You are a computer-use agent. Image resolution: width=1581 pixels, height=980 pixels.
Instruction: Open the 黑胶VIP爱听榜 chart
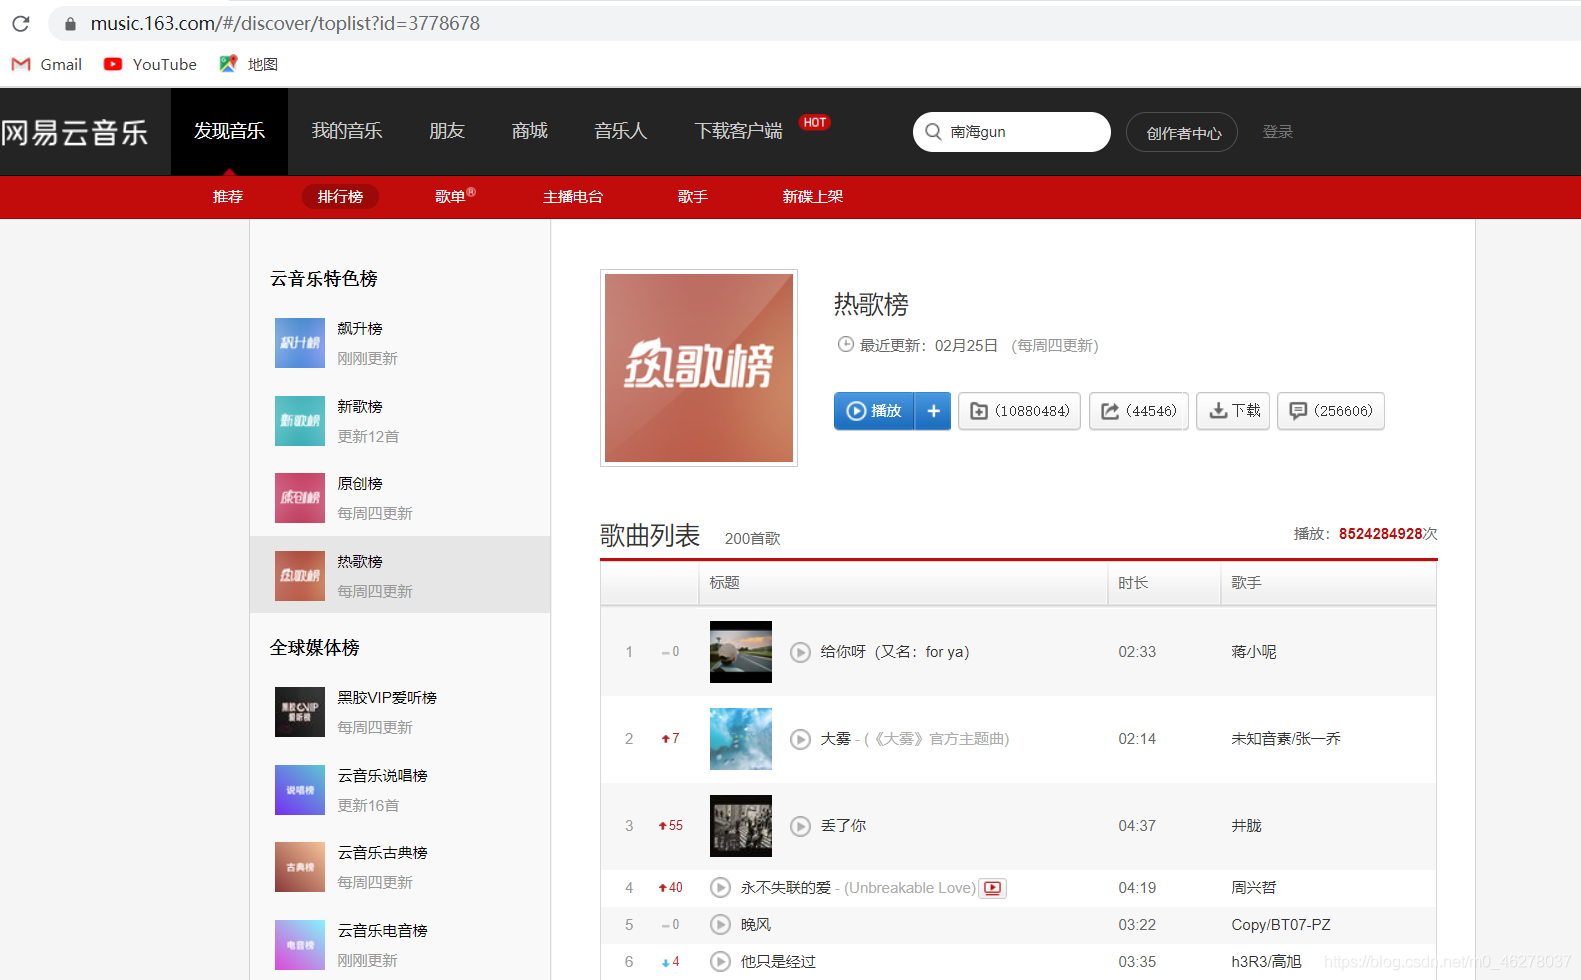400,712
